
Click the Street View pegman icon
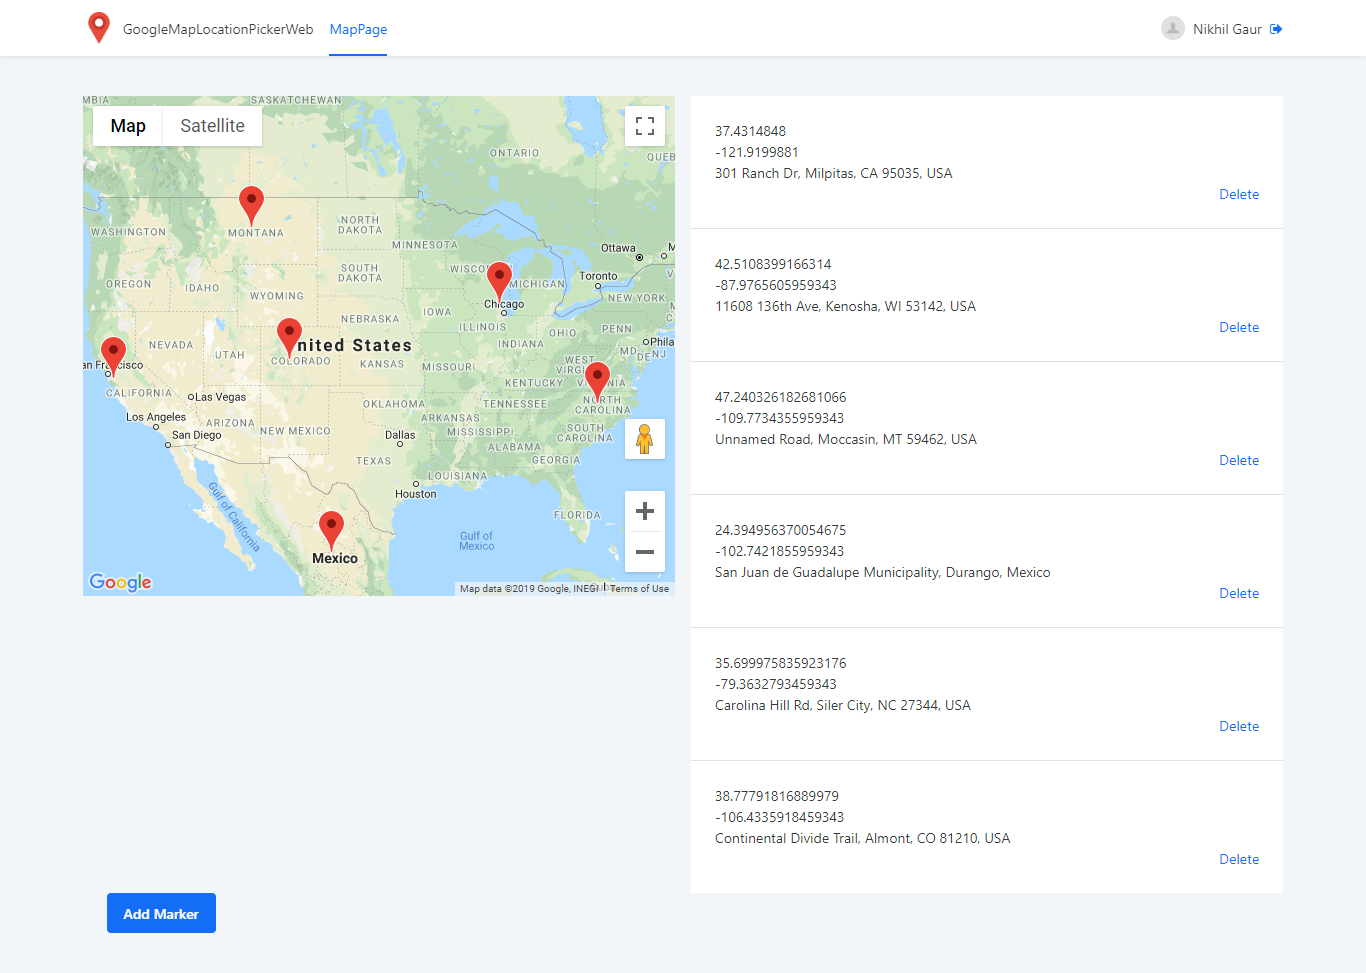[x=645, y=439]
